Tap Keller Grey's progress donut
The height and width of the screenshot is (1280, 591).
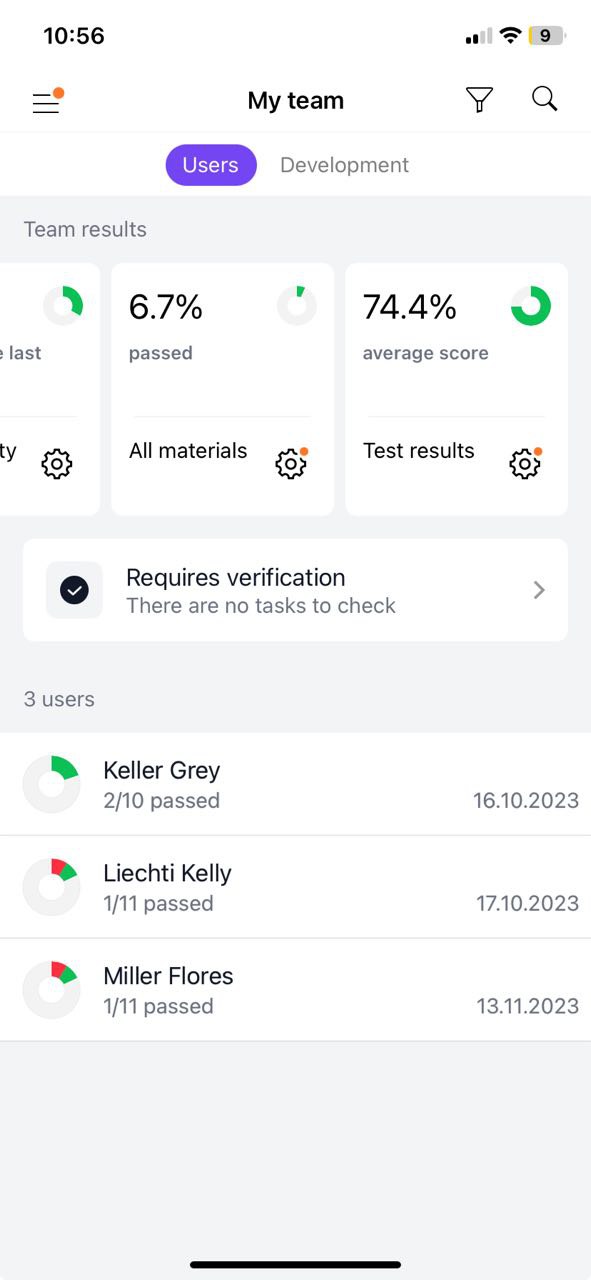pos(51,784)
